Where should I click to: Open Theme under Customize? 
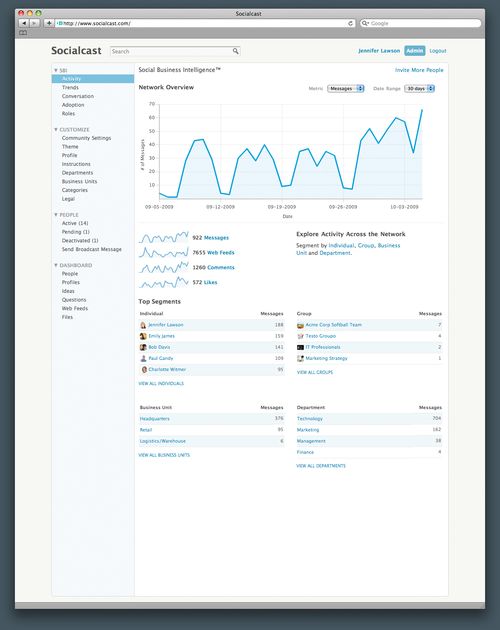[x=70, y=147]
